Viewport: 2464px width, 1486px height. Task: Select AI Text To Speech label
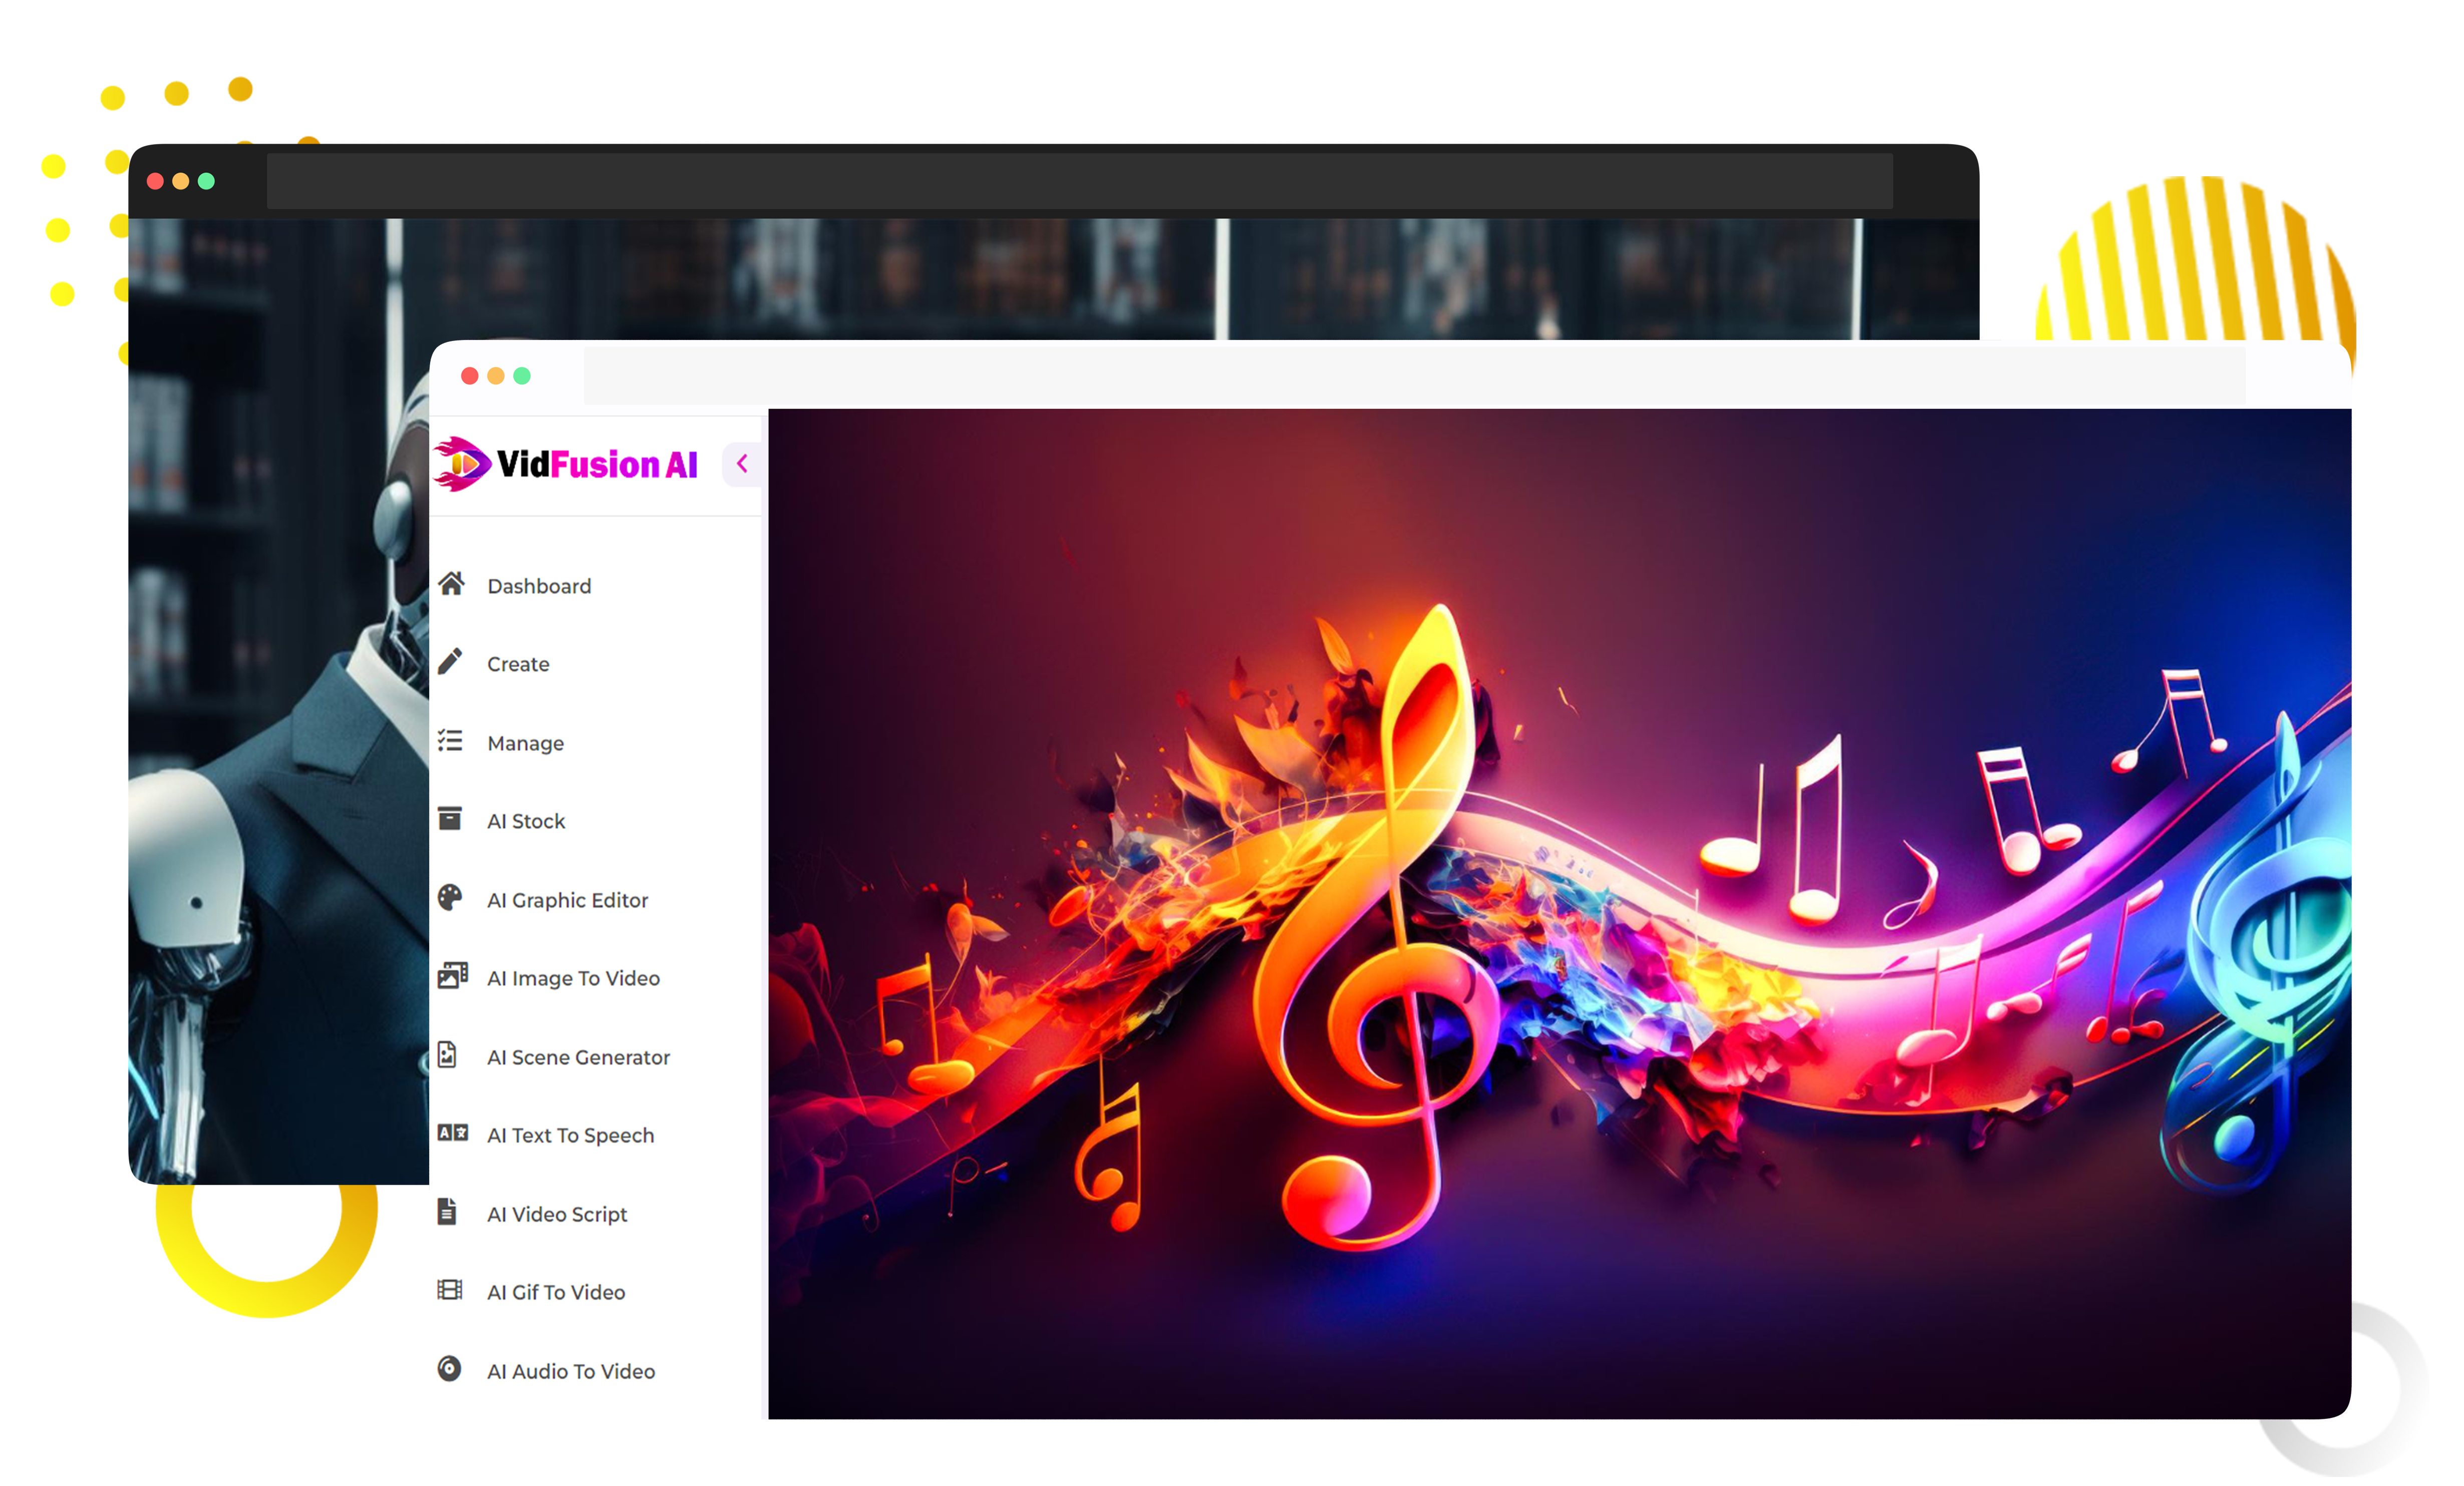click(570, 1135)
